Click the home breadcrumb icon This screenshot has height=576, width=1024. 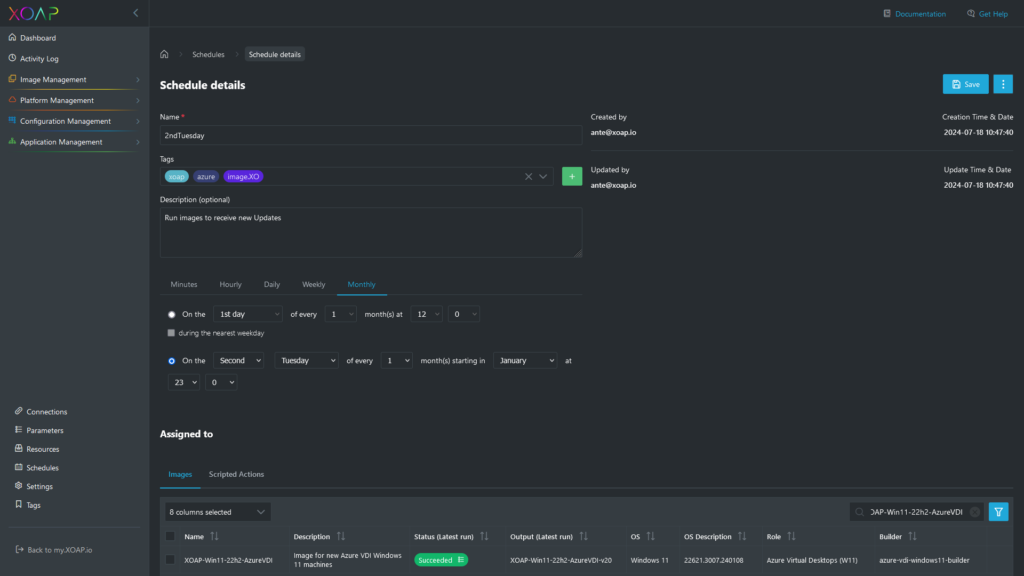point(164,54)
